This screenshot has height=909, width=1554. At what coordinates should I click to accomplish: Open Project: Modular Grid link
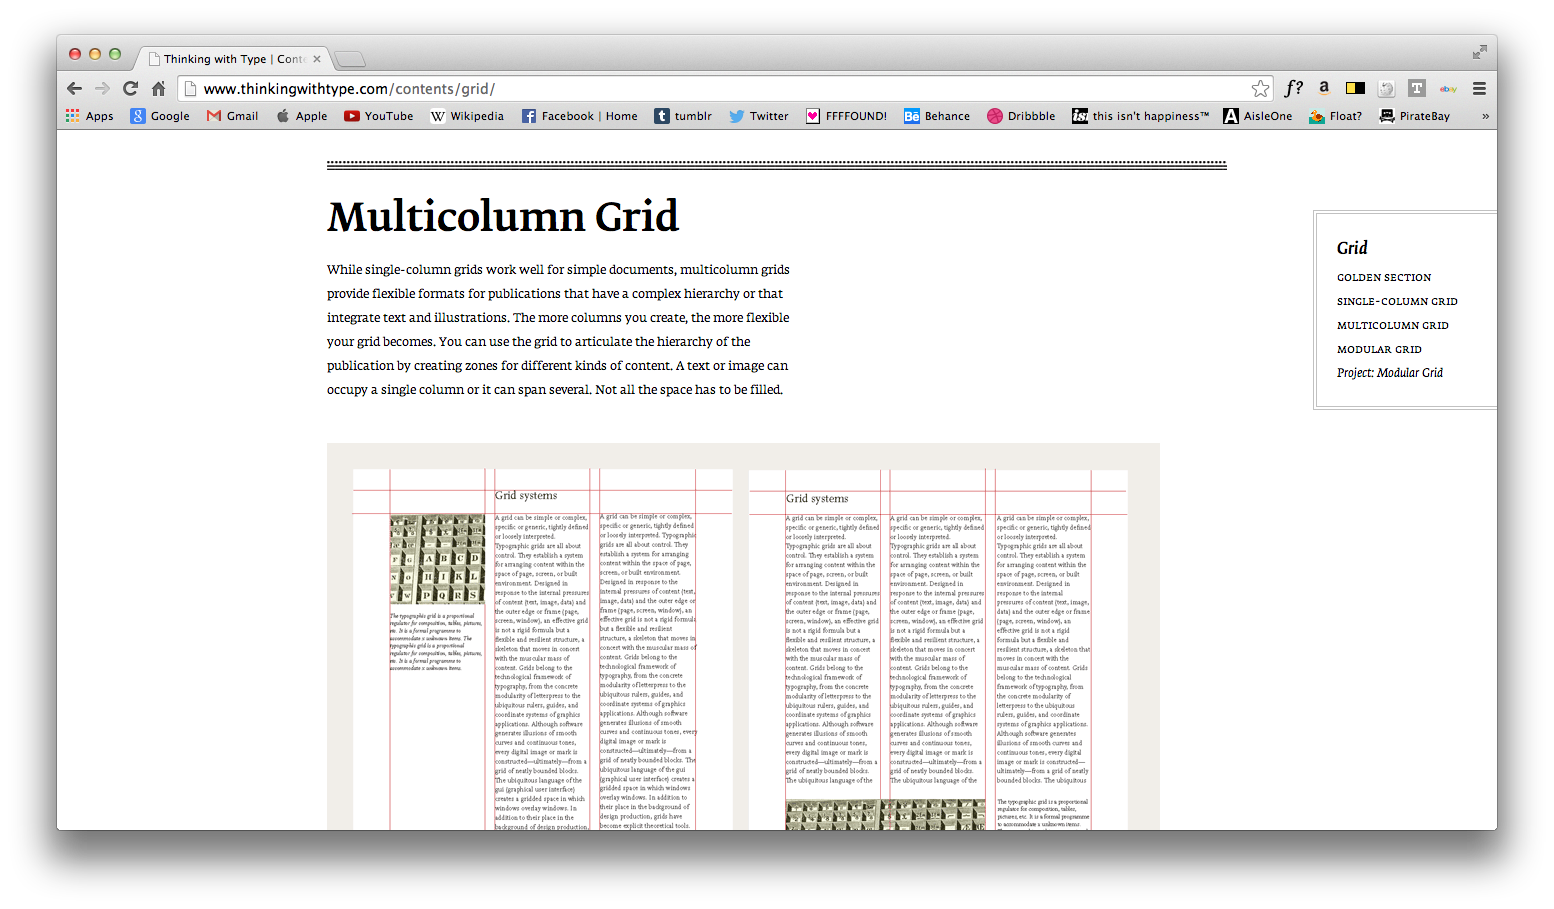1390,373
